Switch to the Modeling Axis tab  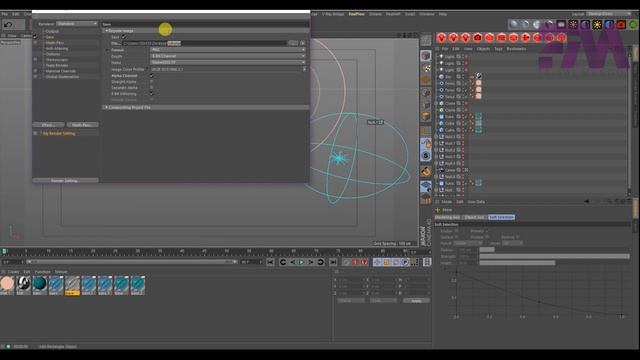pos(448,217)
